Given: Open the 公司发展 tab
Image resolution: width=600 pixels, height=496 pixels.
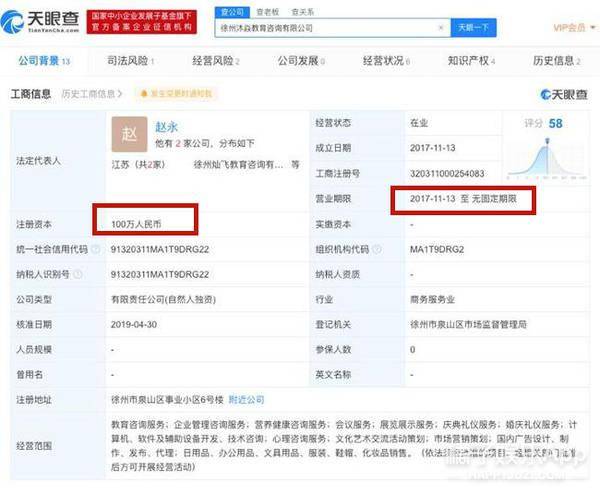Looking at the screenshot, I should (301, 61).
